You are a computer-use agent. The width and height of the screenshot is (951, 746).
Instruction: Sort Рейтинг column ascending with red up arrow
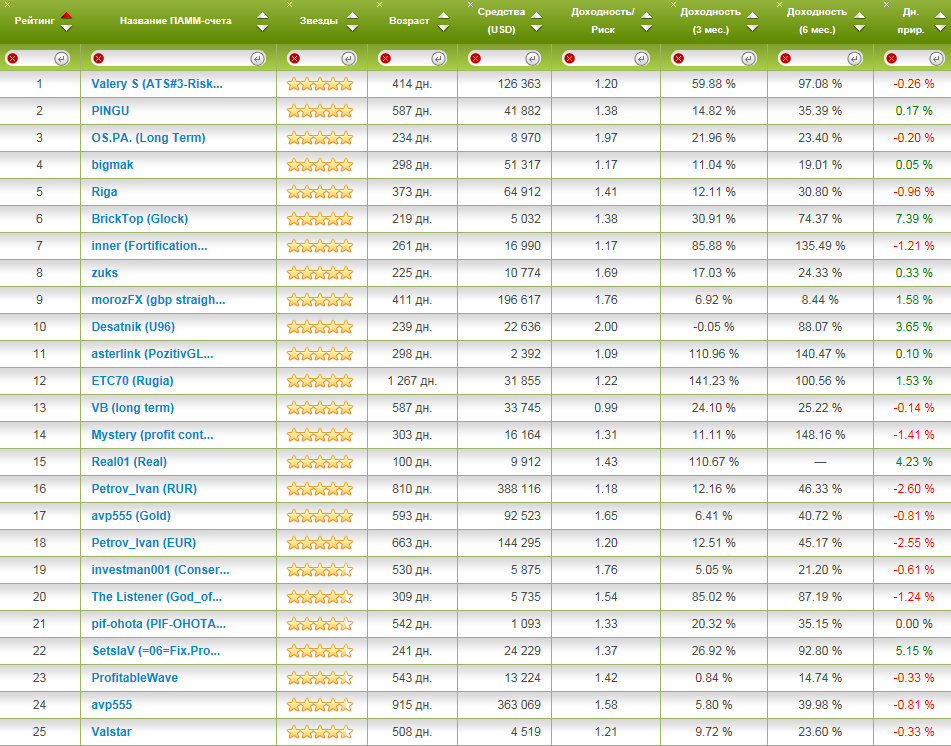point(67,16)
